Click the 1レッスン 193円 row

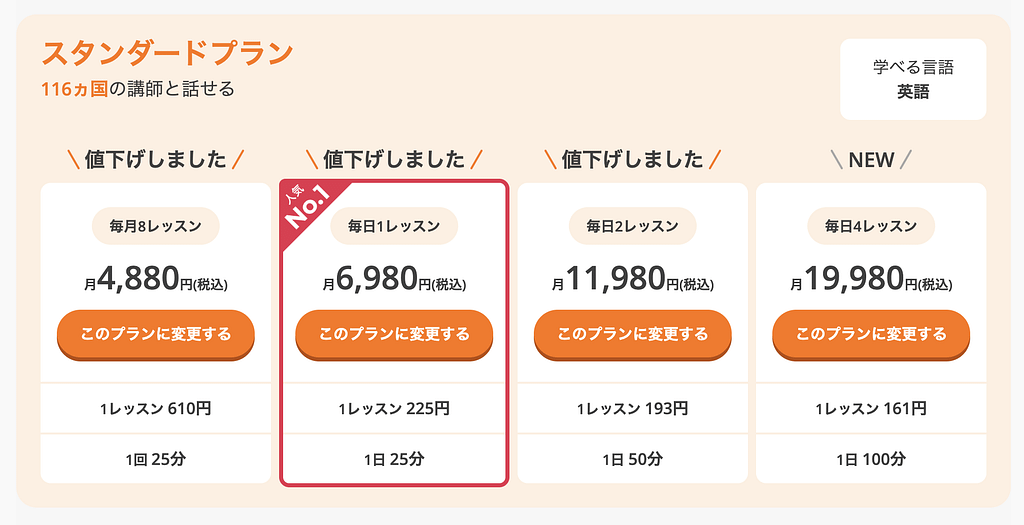[632, 408]
